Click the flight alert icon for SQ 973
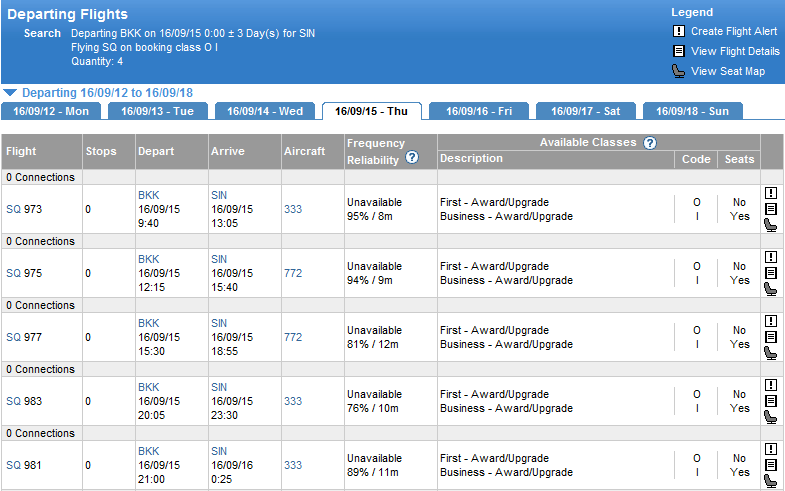The image size is (785, 491). point(771,193)
